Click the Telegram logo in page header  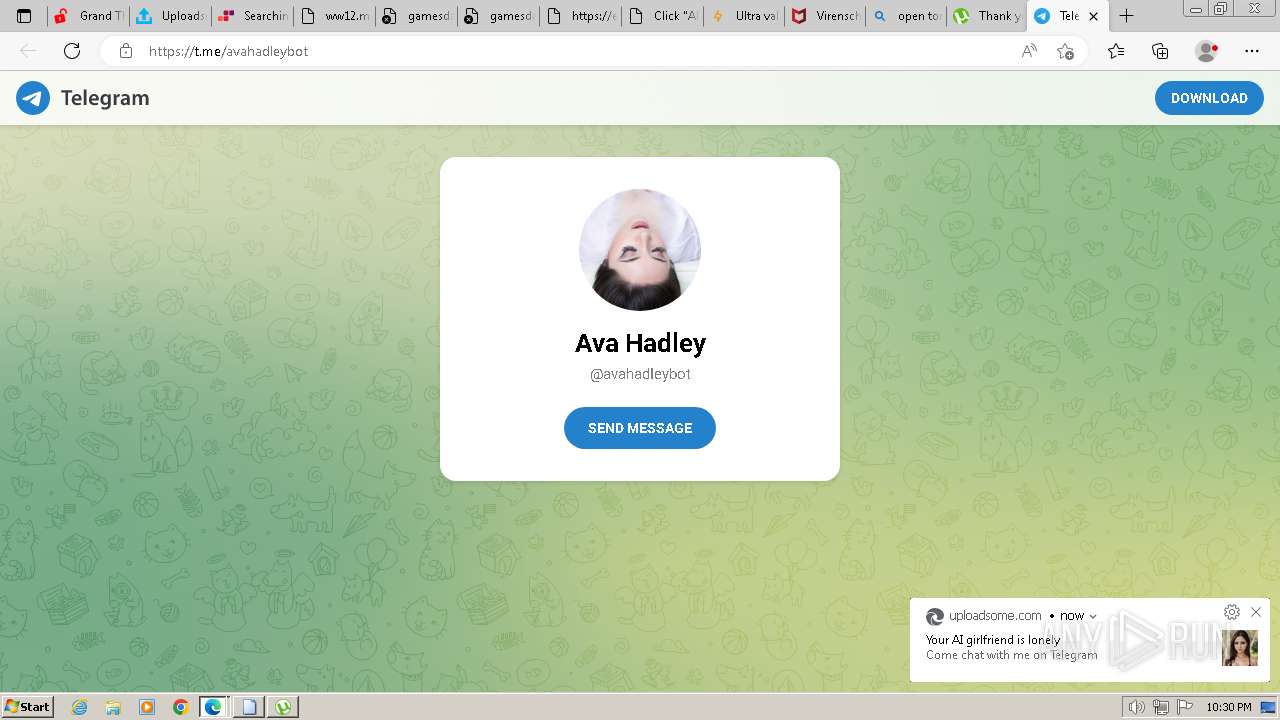tap(83, 98)
